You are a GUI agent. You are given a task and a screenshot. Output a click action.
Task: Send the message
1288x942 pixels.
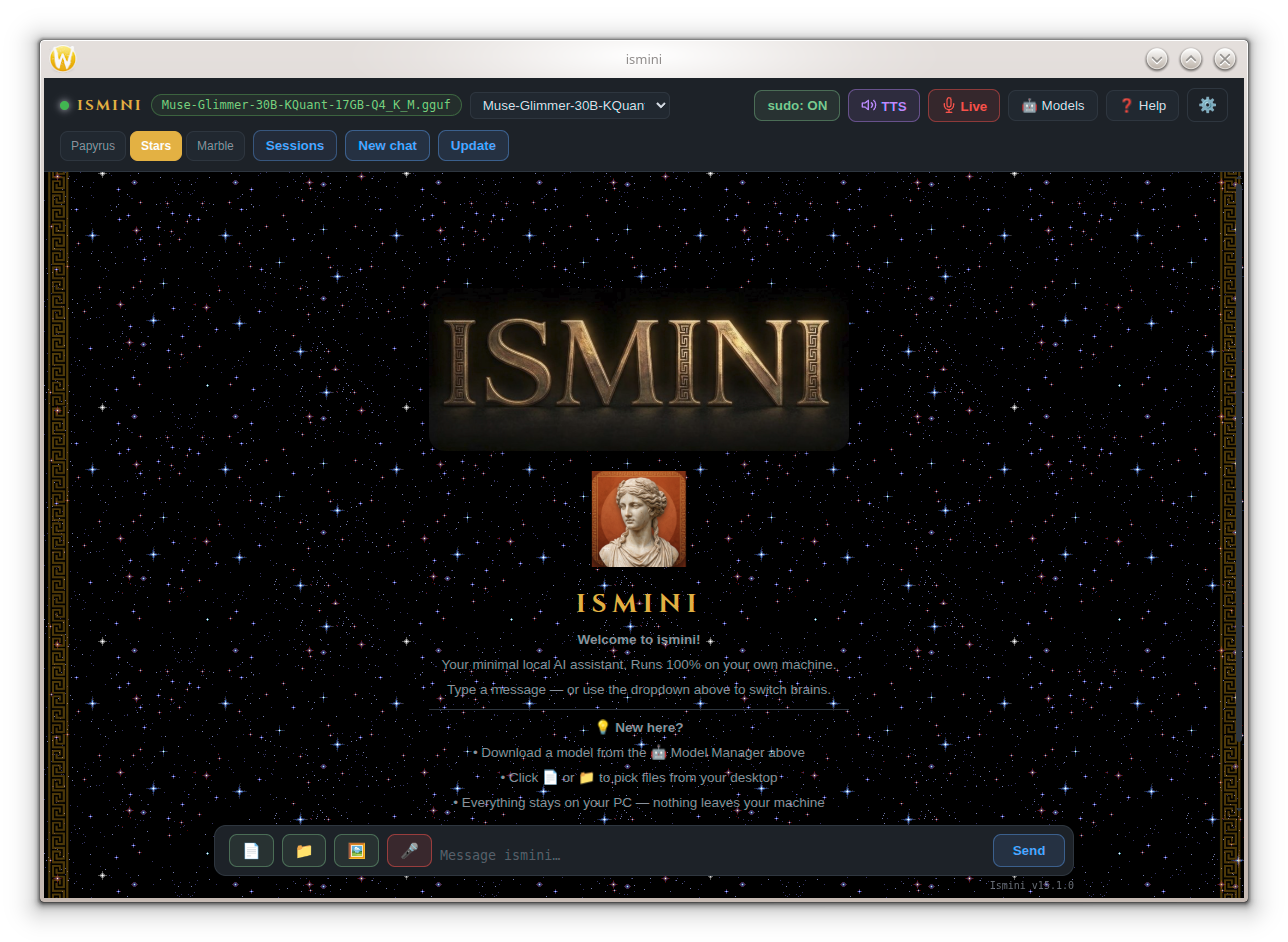pyautogui.click(x=1028, y=851)
